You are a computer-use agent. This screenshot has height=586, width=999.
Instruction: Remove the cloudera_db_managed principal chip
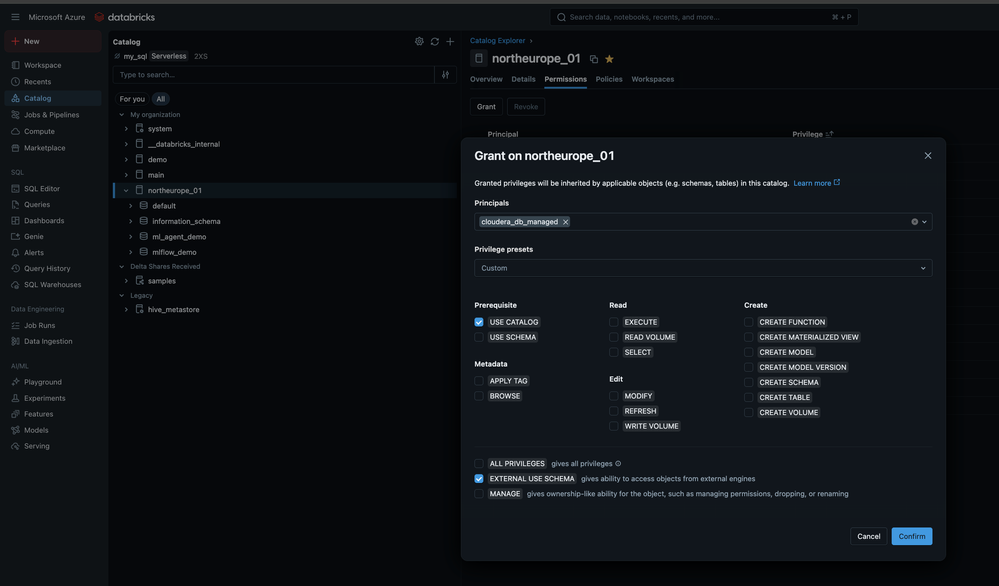pos(565,222)
